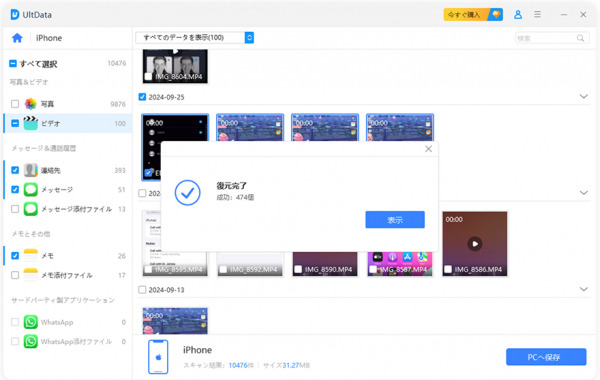Uncheck the メッセージ checkbox
The image size is (600, 380).
coord(15,189)
